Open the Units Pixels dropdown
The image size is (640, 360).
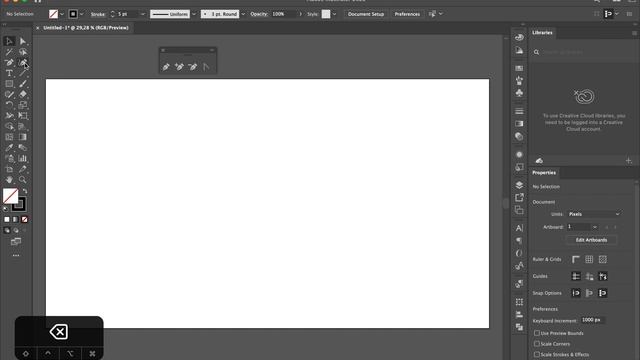tap(594, 214)
